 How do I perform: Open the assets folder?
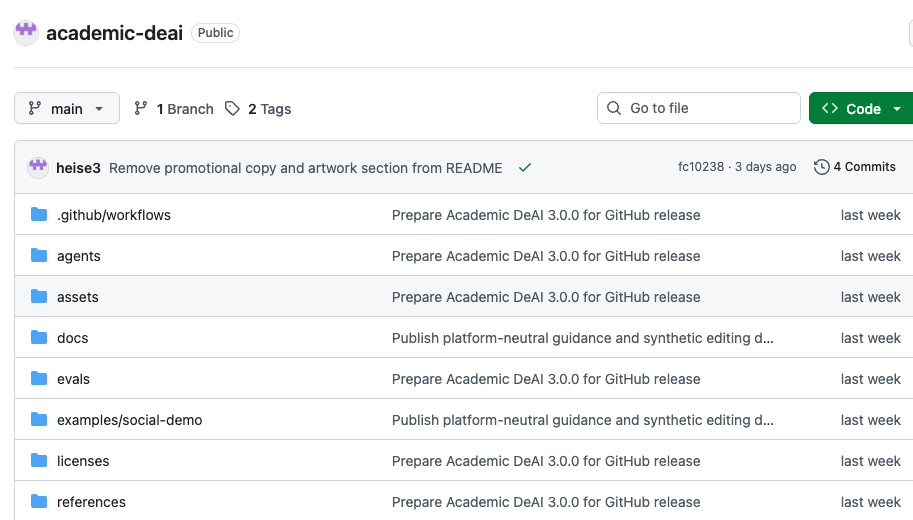coord(78,297)
